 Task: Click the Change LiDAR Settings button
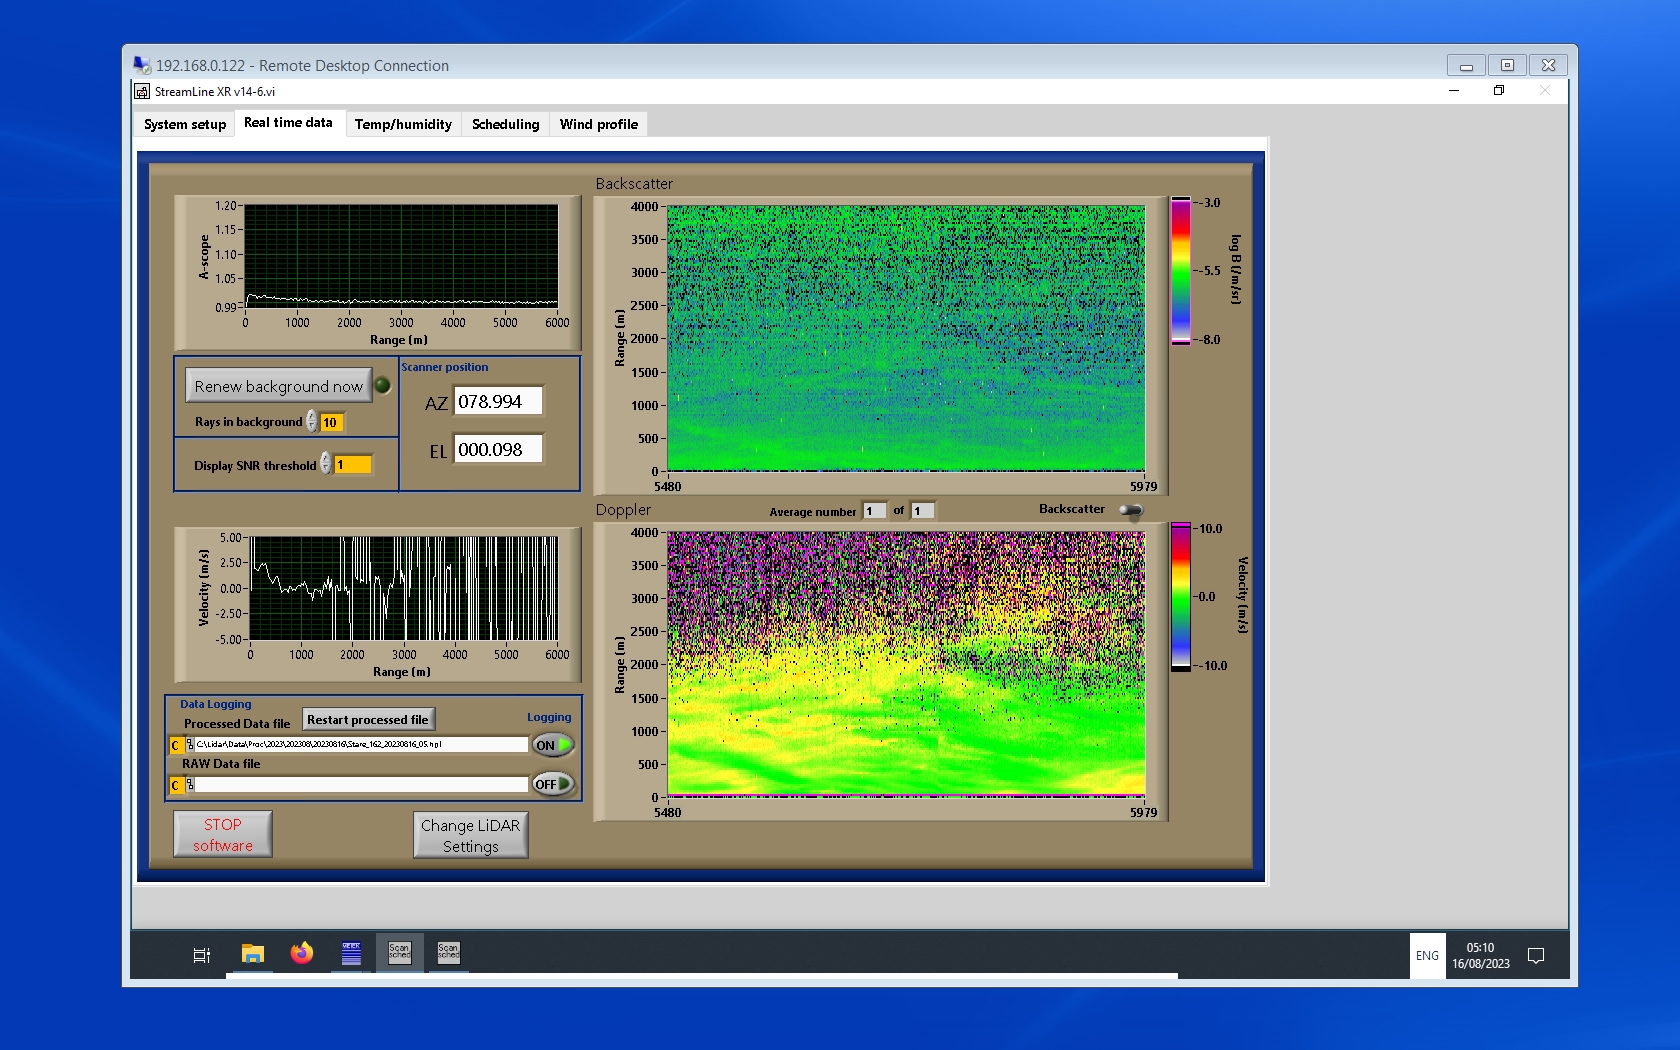coord(470,835)
